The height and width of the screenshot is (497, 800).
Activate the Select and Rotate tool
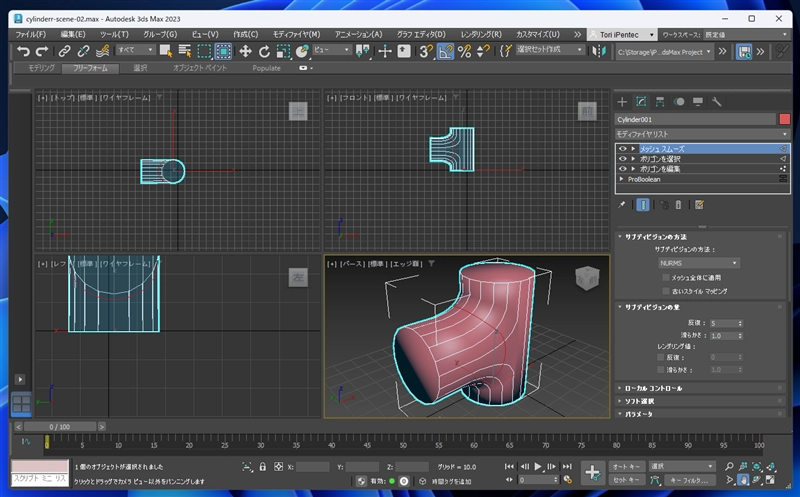tap(264, 51)
